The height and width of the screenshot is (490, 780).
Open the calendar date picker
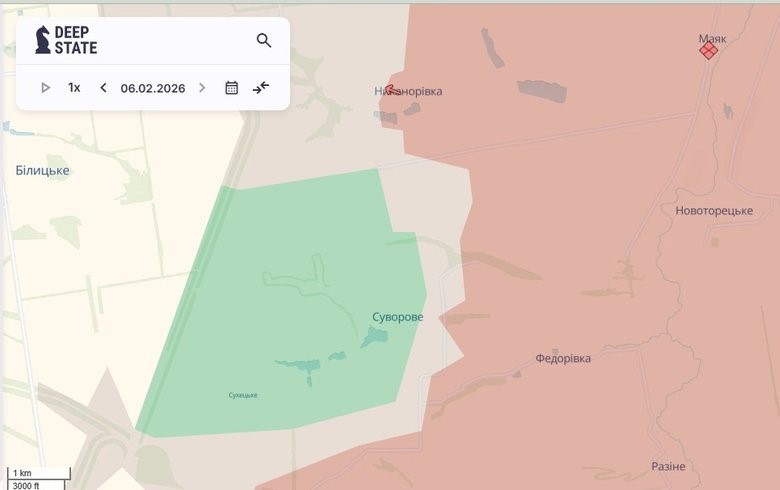coord(232,88)
